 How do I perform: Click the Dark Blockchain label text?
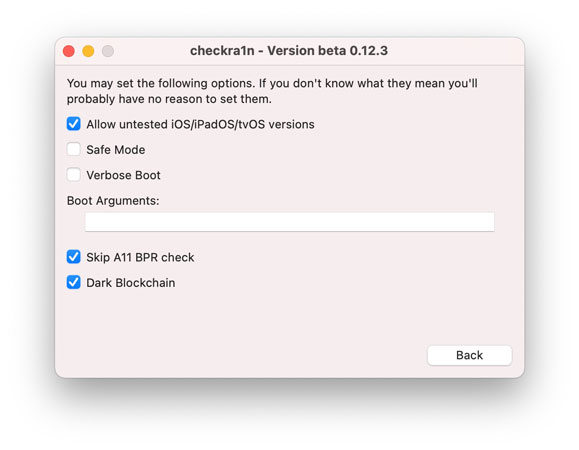click(131, 283)
